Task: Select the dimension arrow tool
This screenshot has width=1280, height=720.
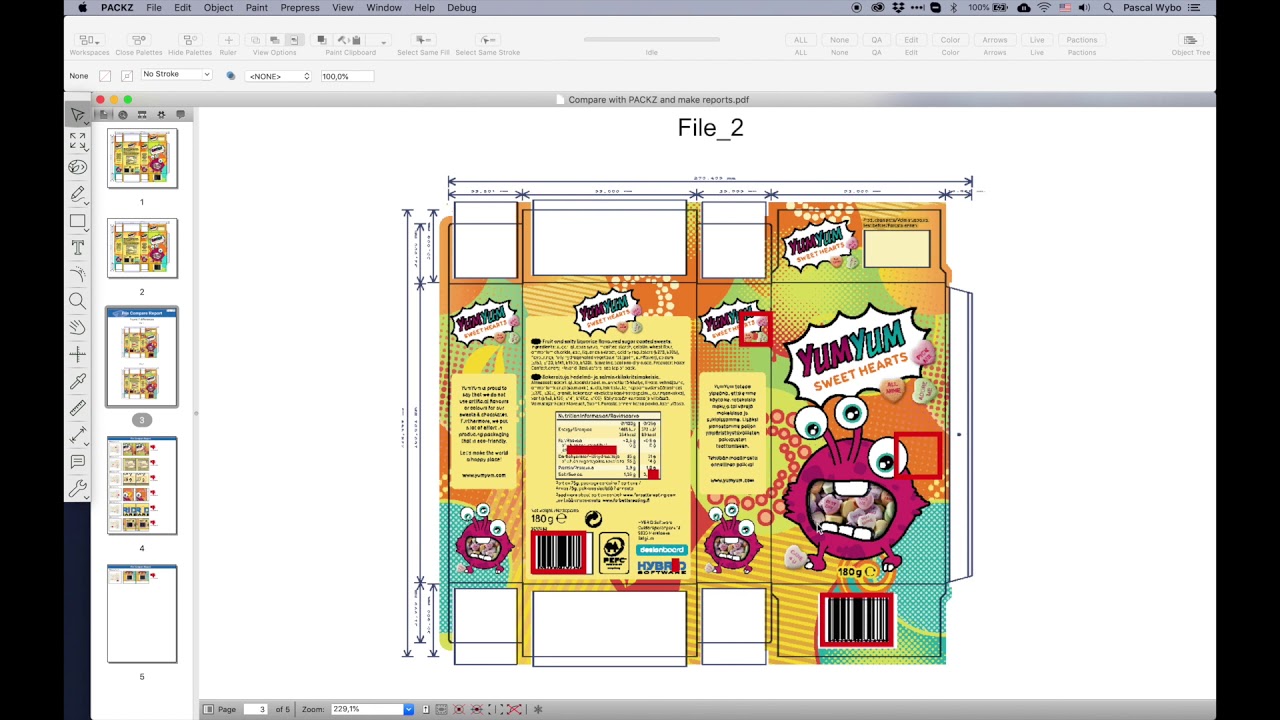Action: coord(78,434)
